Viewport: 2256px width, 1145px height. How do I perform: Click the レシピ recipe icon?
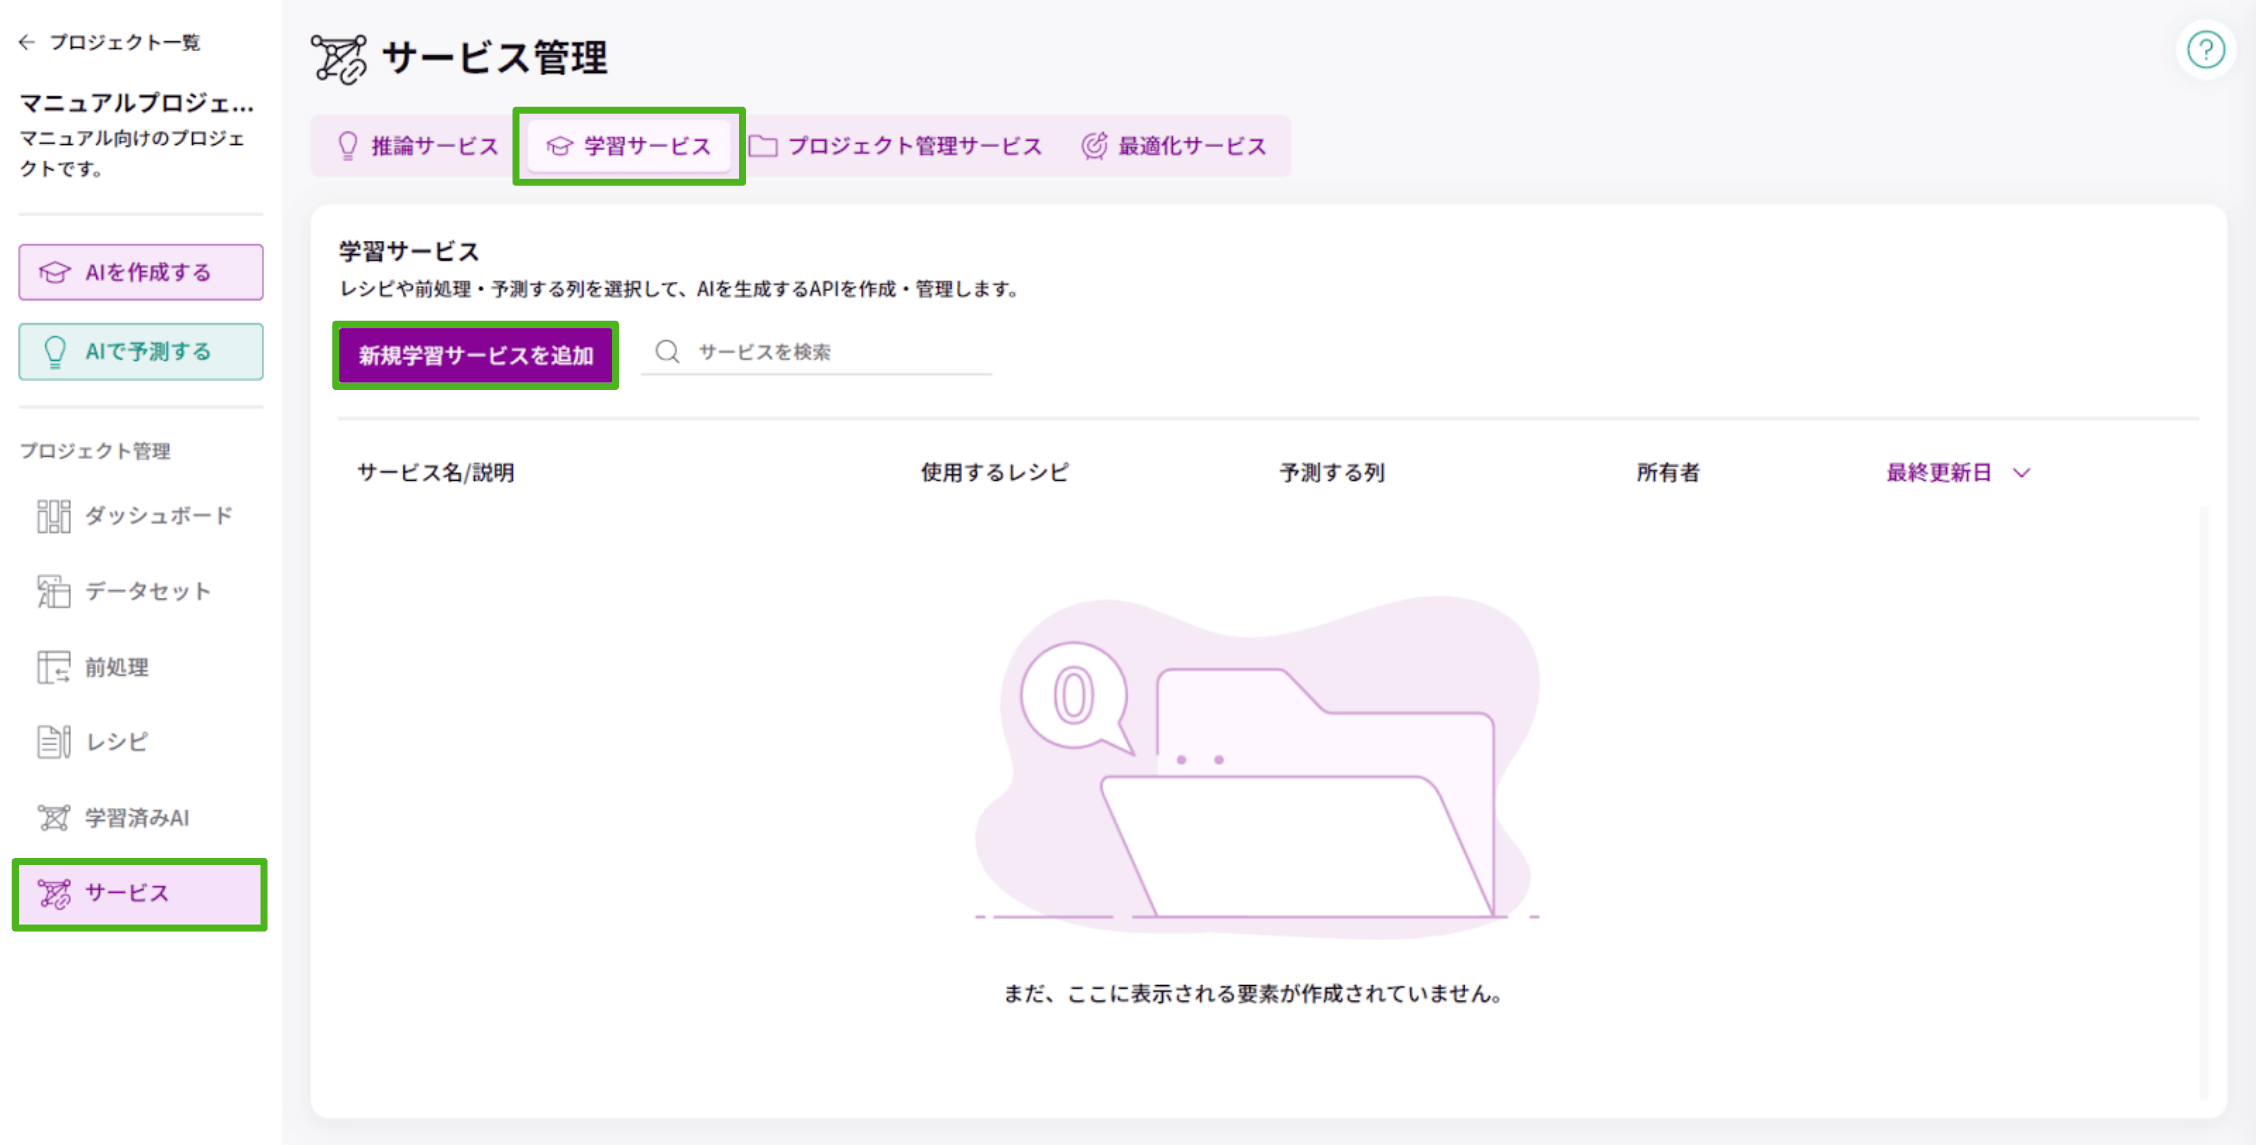52,741
